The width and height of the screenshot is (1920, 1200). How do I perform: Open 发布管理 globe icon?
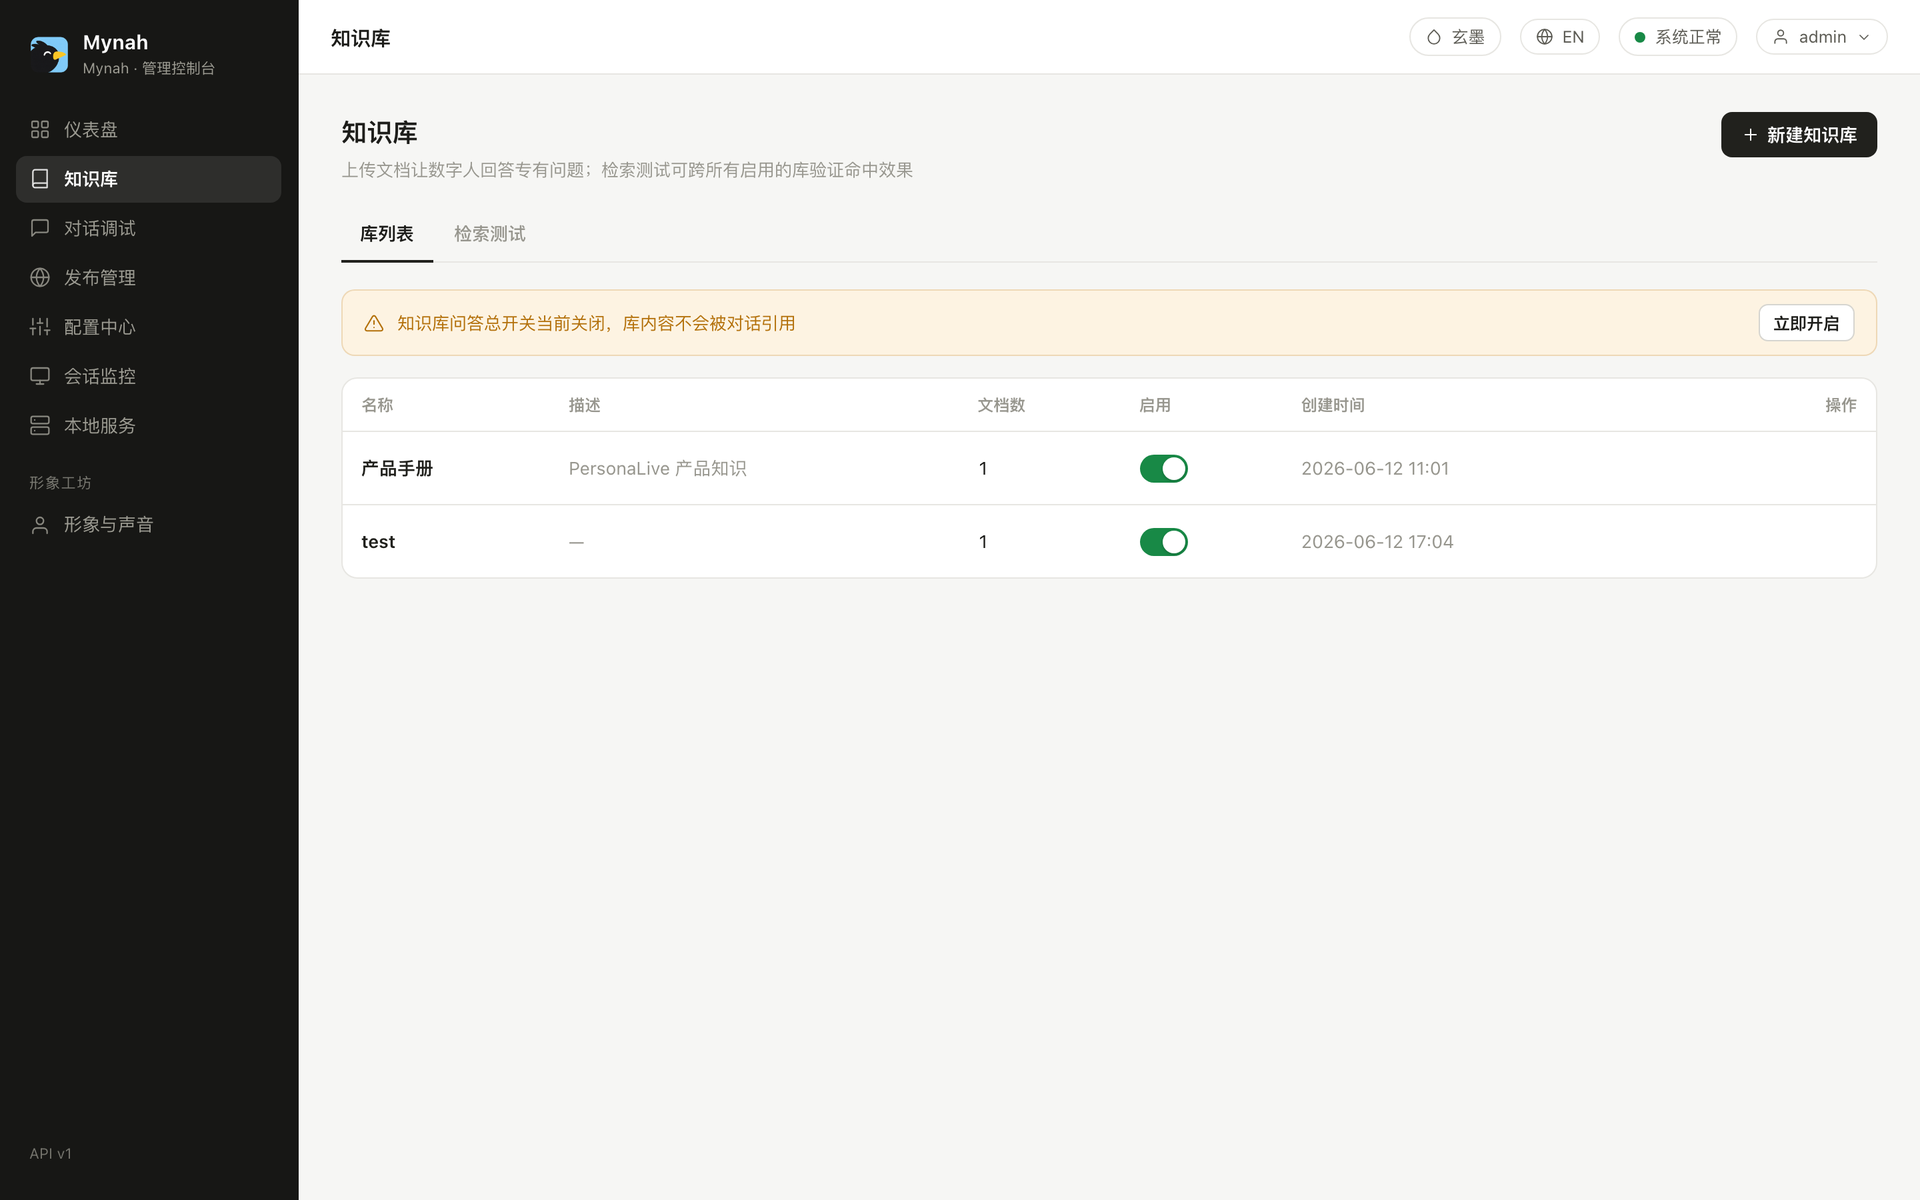click(x=40, y=277)
